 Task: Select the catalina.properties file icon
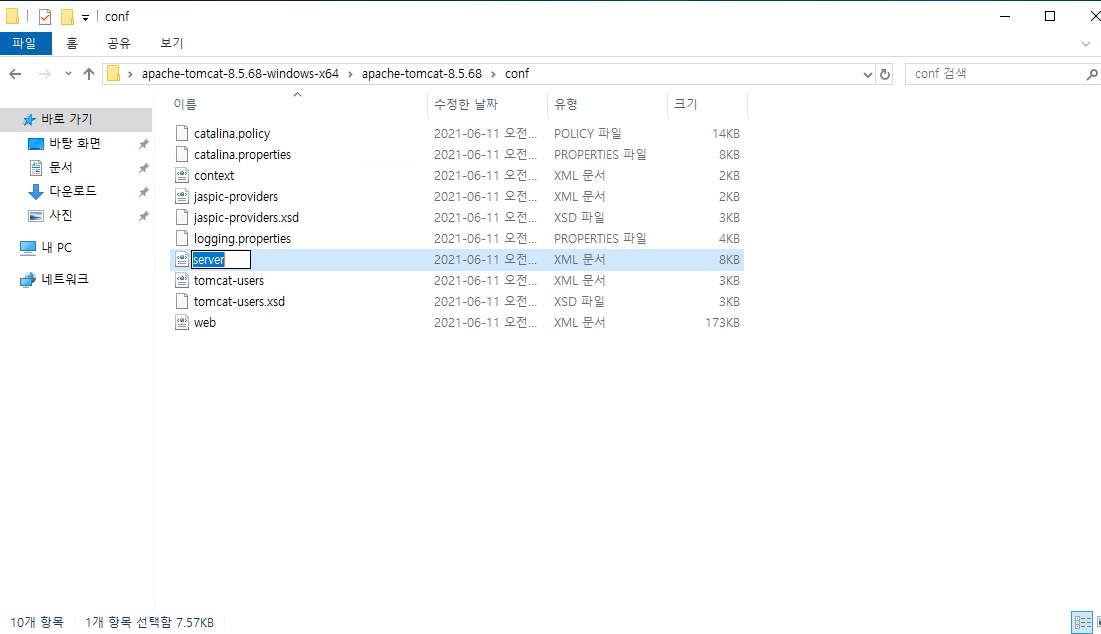(x=182, y=154)
